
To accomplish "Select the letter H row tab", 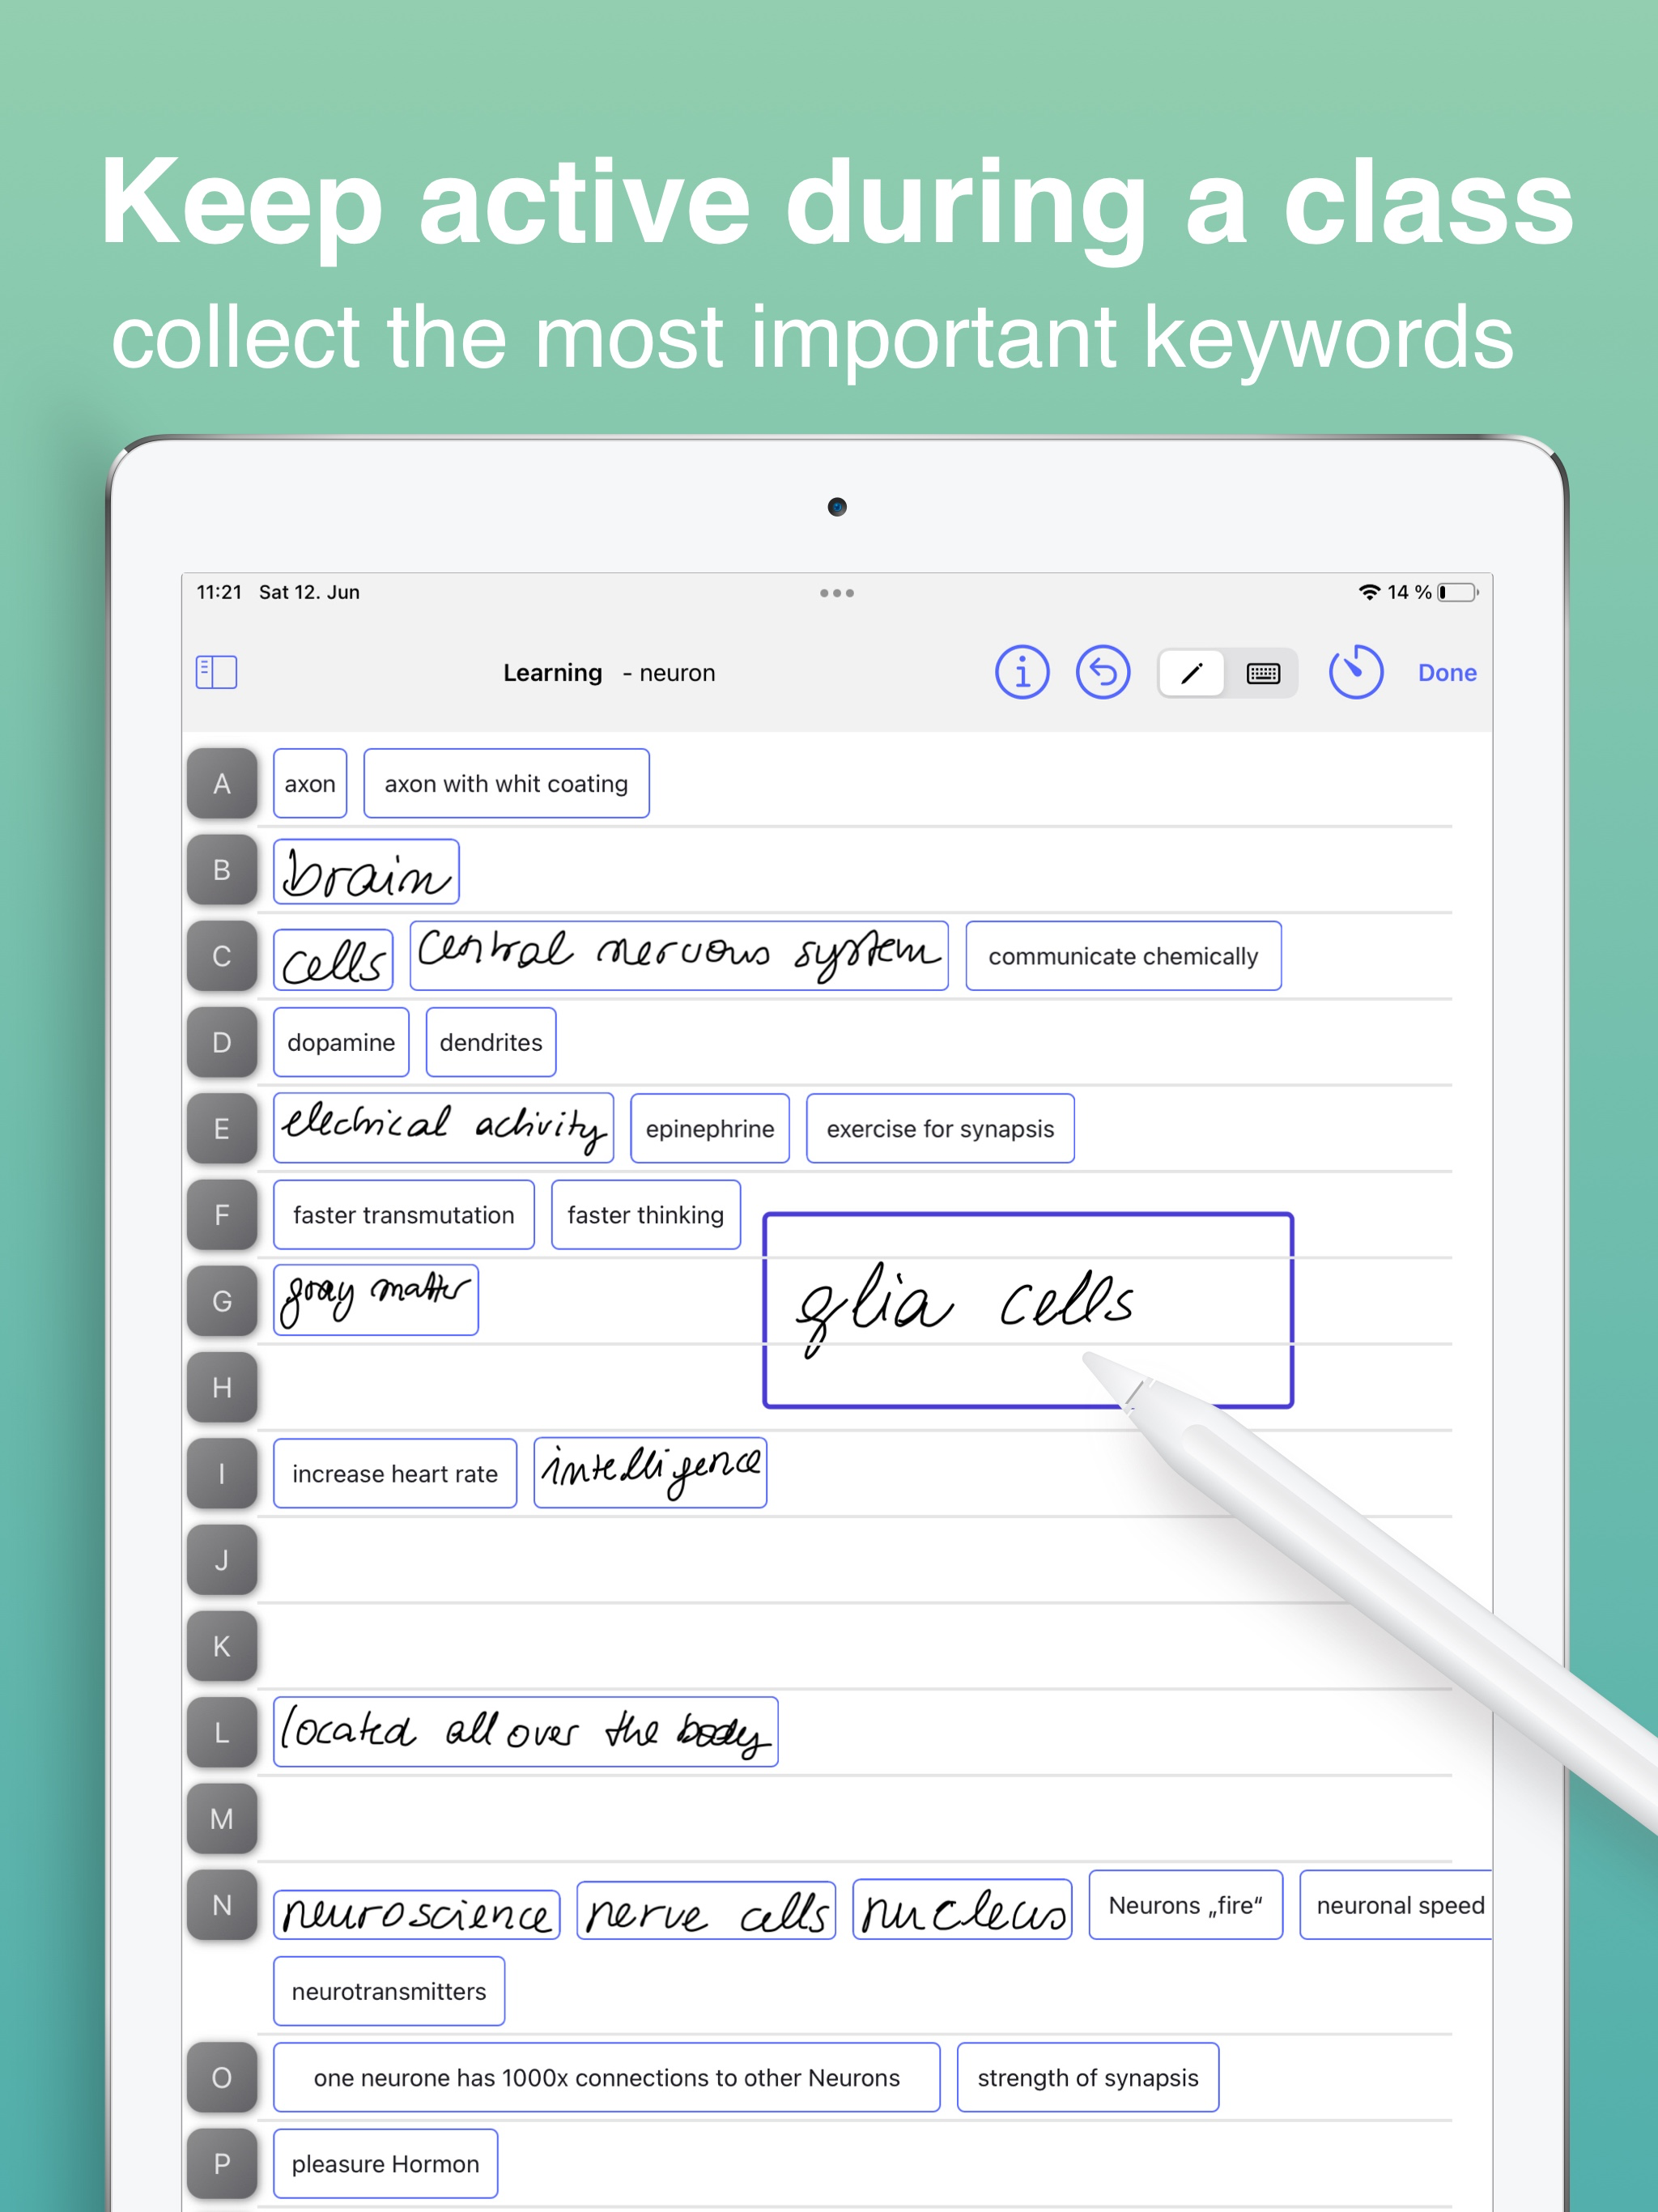I will coord(222,1388).
